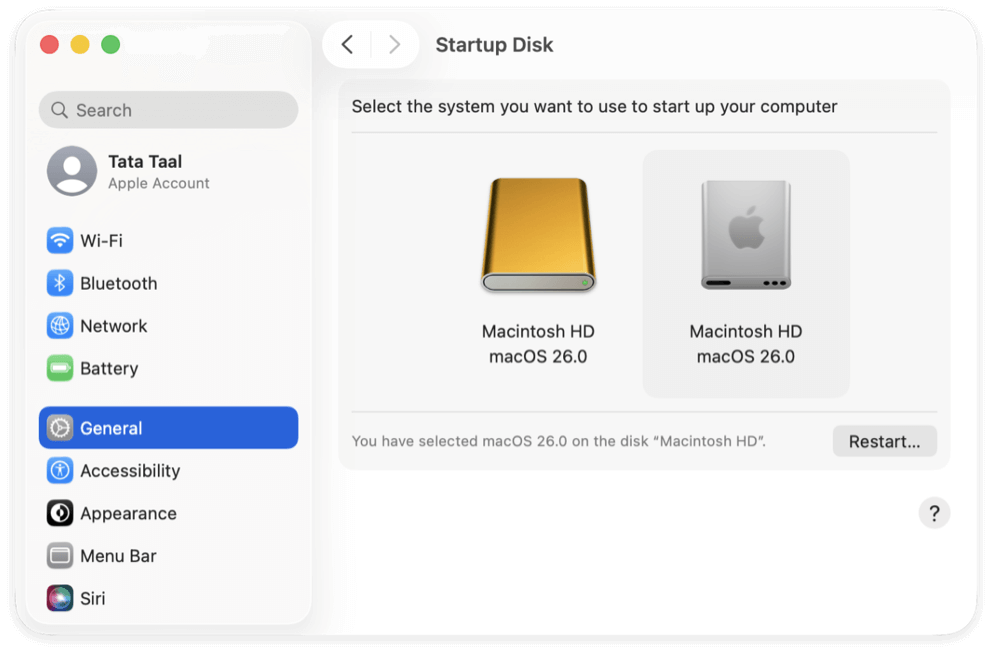Open Menu Bar settings
Image resolution: width=992 pixels, height=653 pixels.
[120, 555]
